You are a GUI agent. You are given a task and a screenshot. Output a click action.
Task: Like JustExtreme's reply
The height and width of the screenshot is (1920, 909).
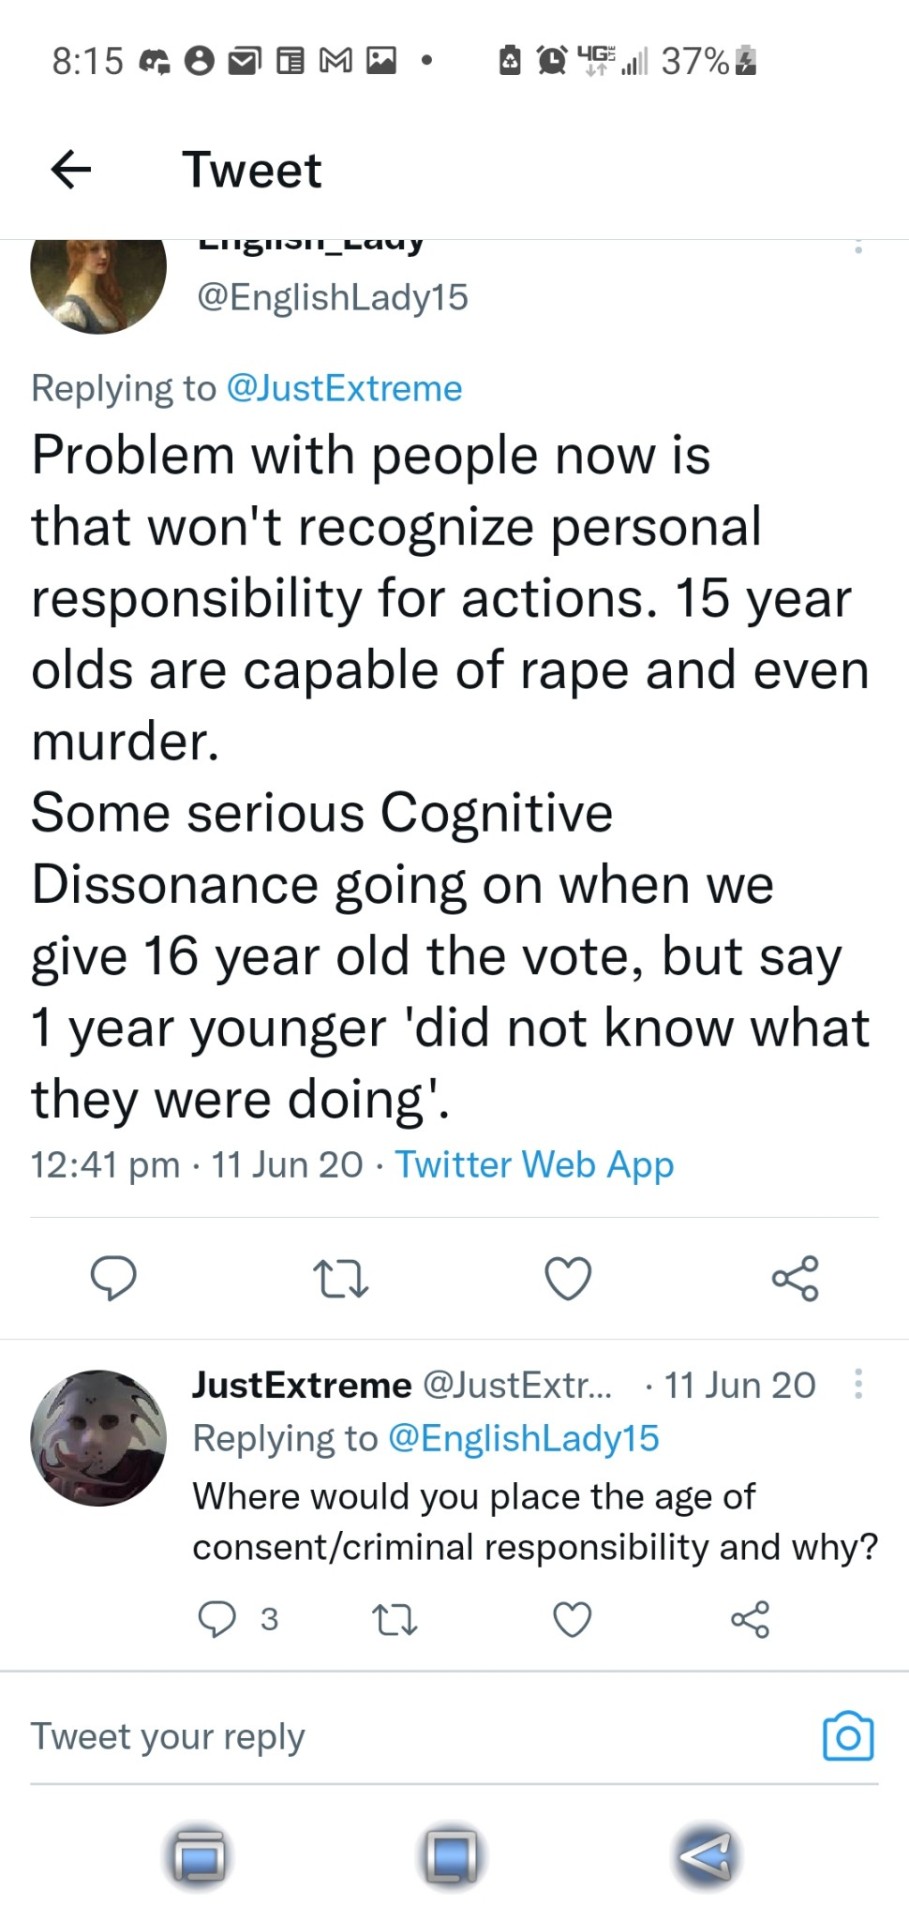click(x=572, y=1619)
